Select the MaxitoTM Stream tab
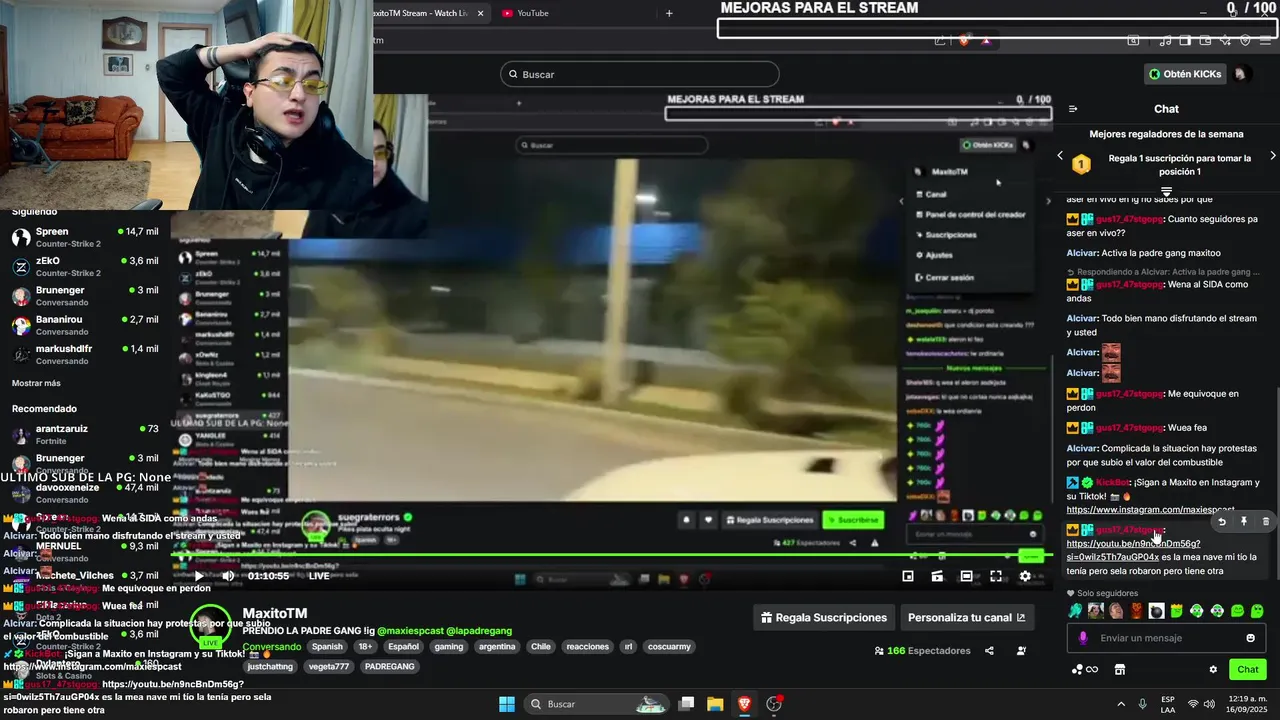 pos(420,13)
